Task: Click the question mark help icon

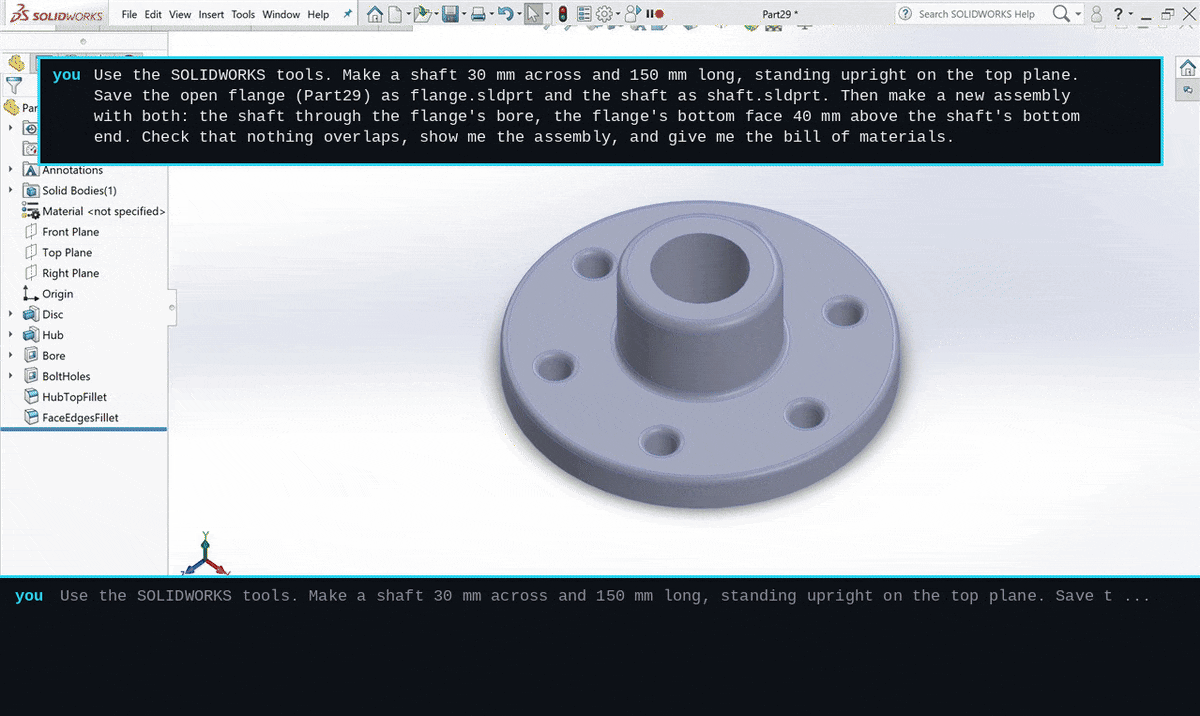Action: [x=1118, y=14]
